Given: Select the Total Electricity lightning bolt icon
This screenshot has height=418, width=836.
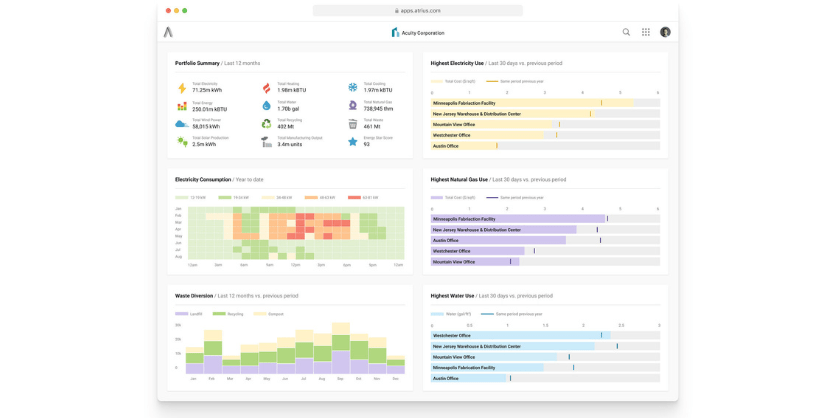Looking at the screenshot, I should click(x=182, y=88).
